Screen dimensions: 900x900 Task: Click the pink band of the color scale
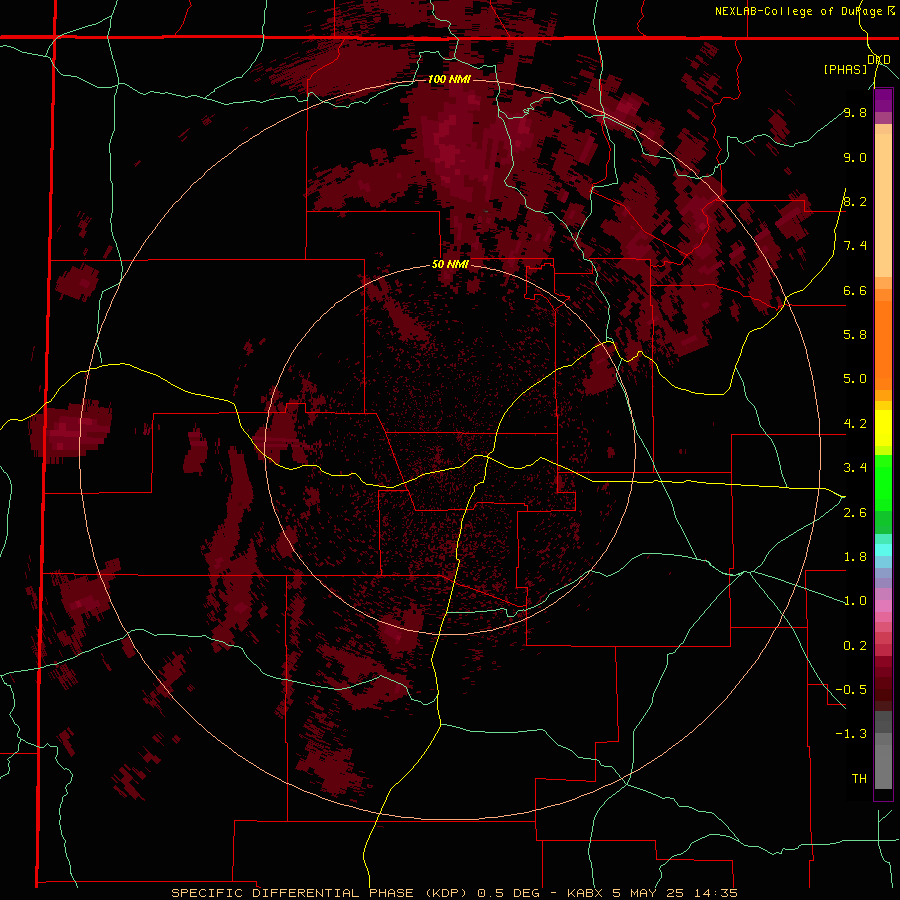(x=883, y=606)
